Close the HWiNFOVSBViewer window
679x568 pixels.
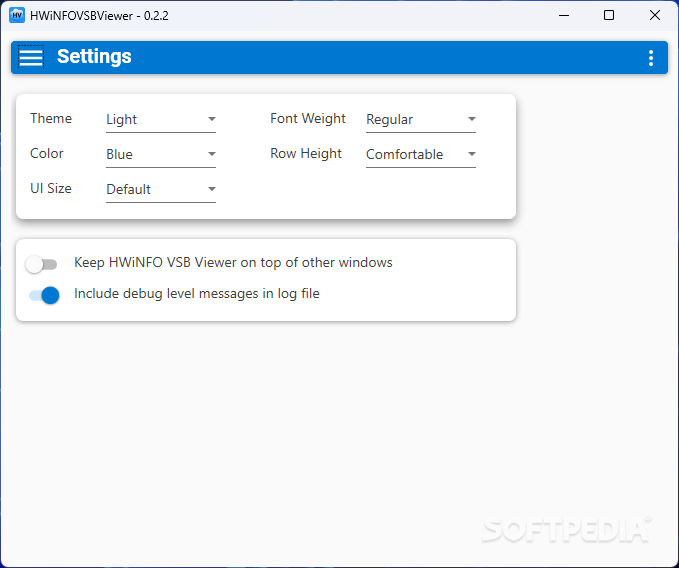coord(655,16)
